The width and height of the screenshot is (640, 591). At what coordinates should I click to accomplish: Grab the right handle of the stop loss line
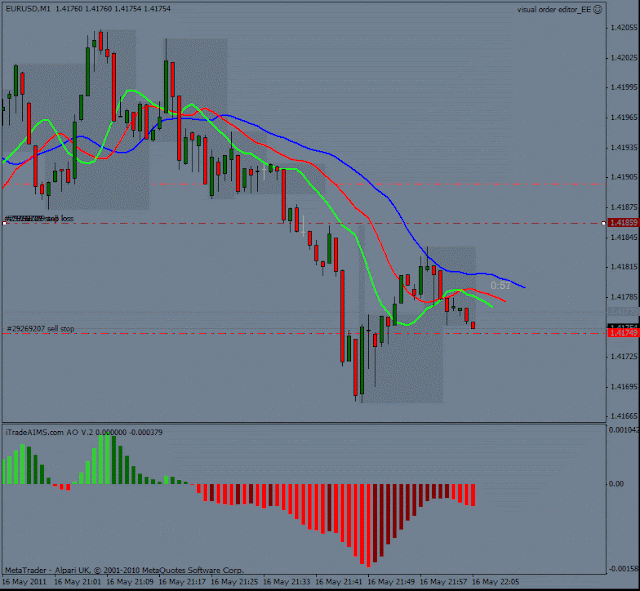click(604, 223)
